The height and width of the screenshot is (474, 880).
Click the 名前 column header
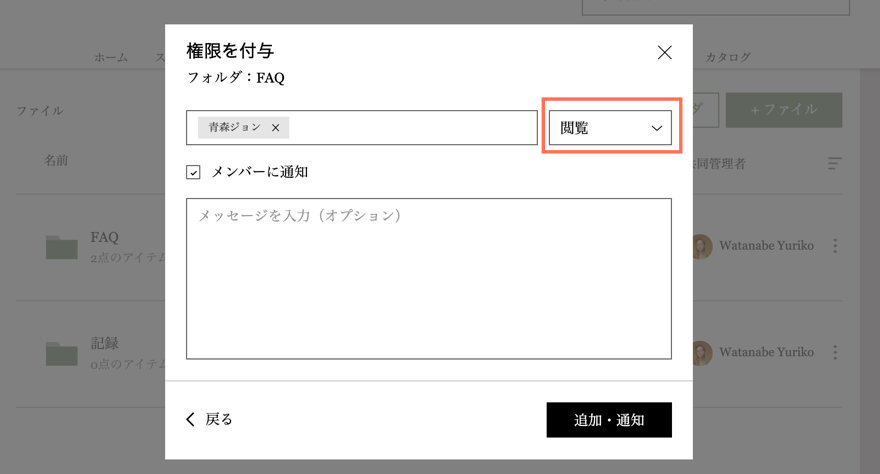(56, 160)
